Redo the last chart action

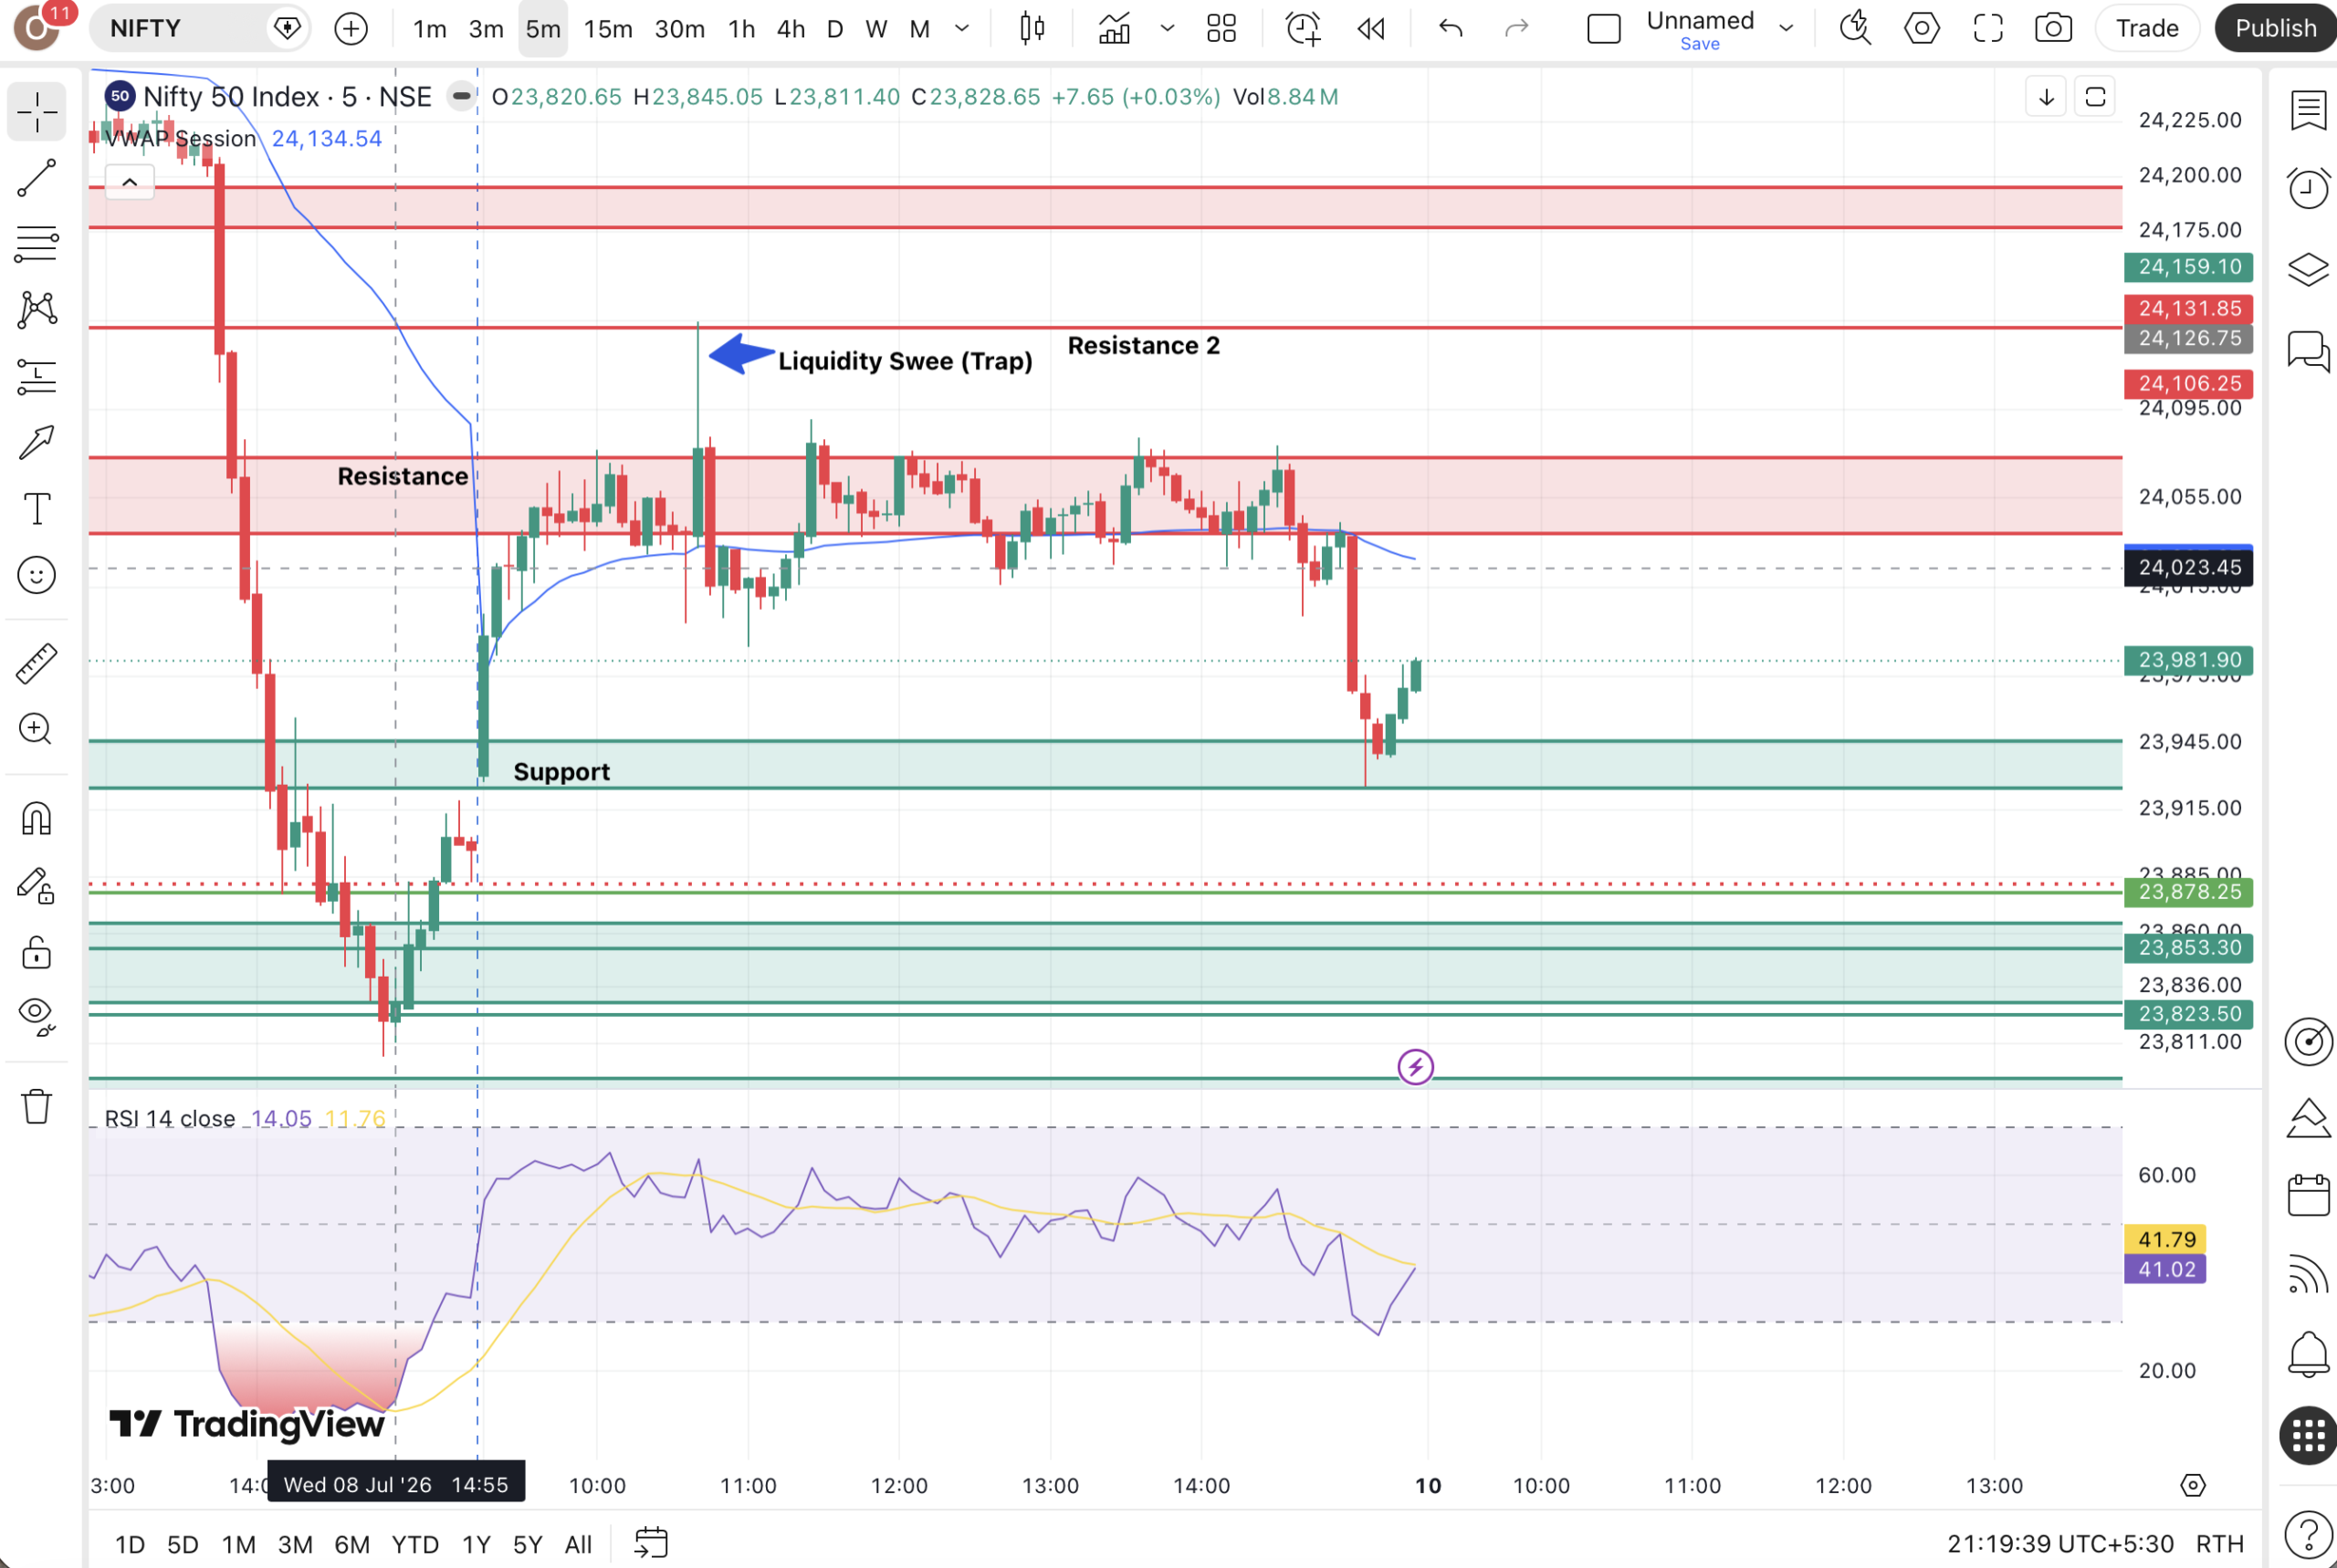[1517, 28]
